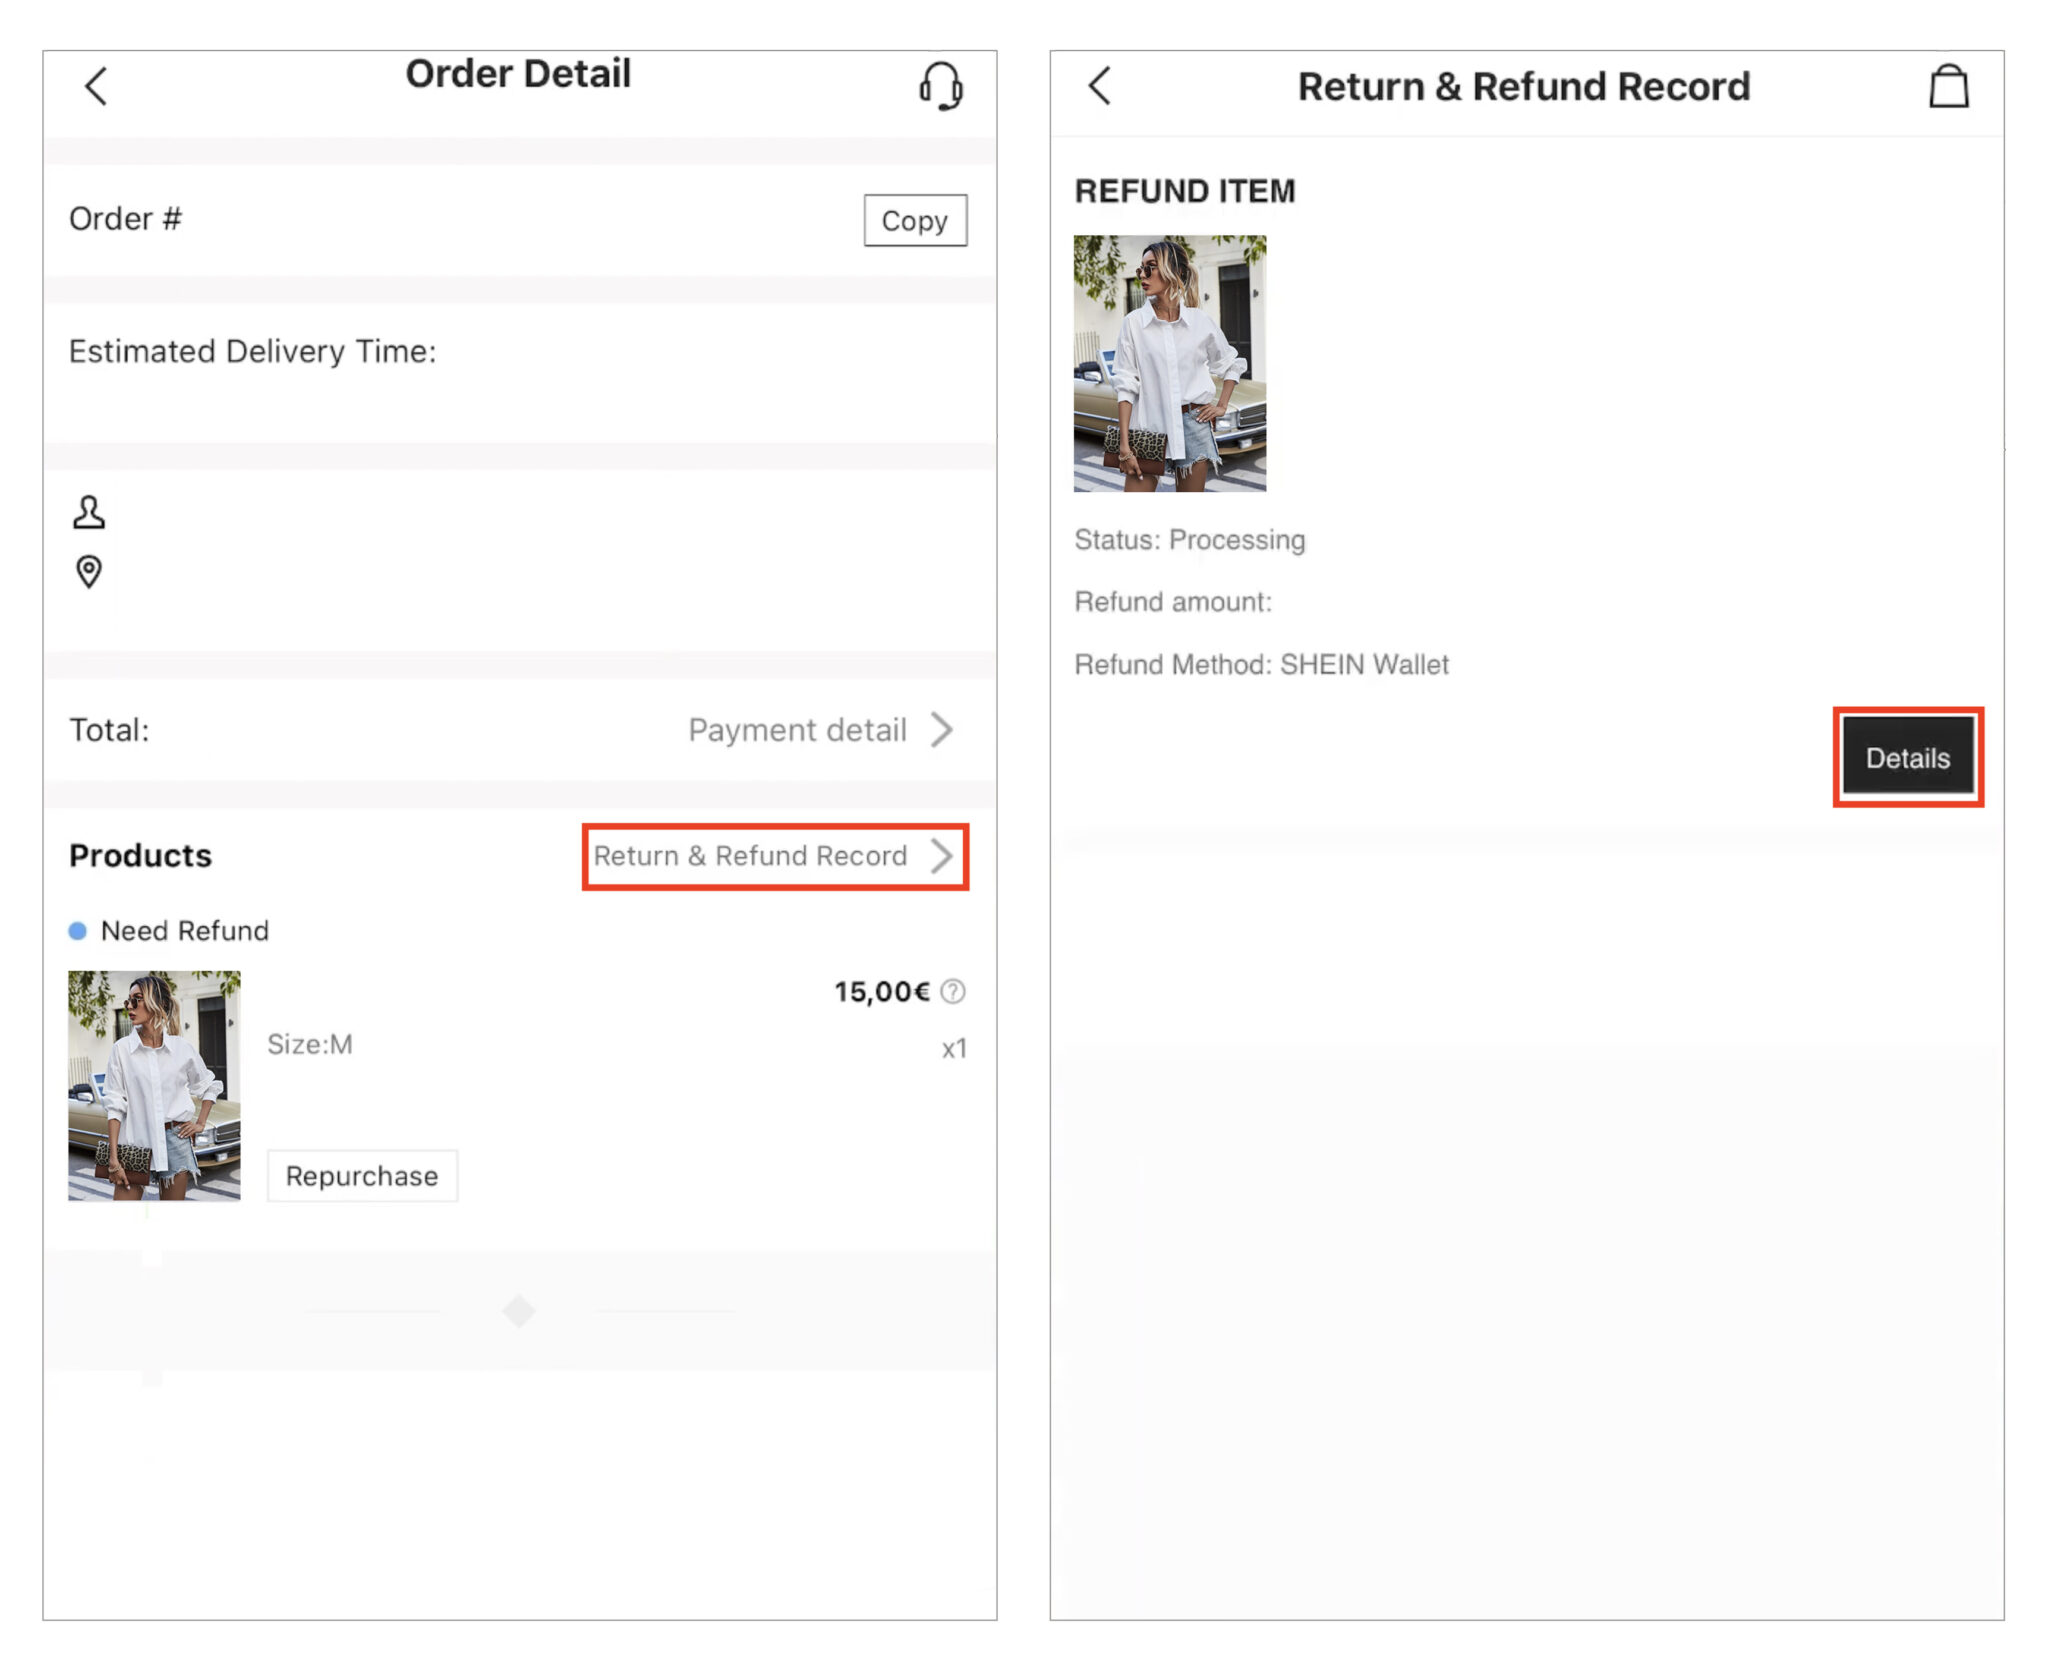Copy the order number
2048x1671 pixels.
pos(915,220)
